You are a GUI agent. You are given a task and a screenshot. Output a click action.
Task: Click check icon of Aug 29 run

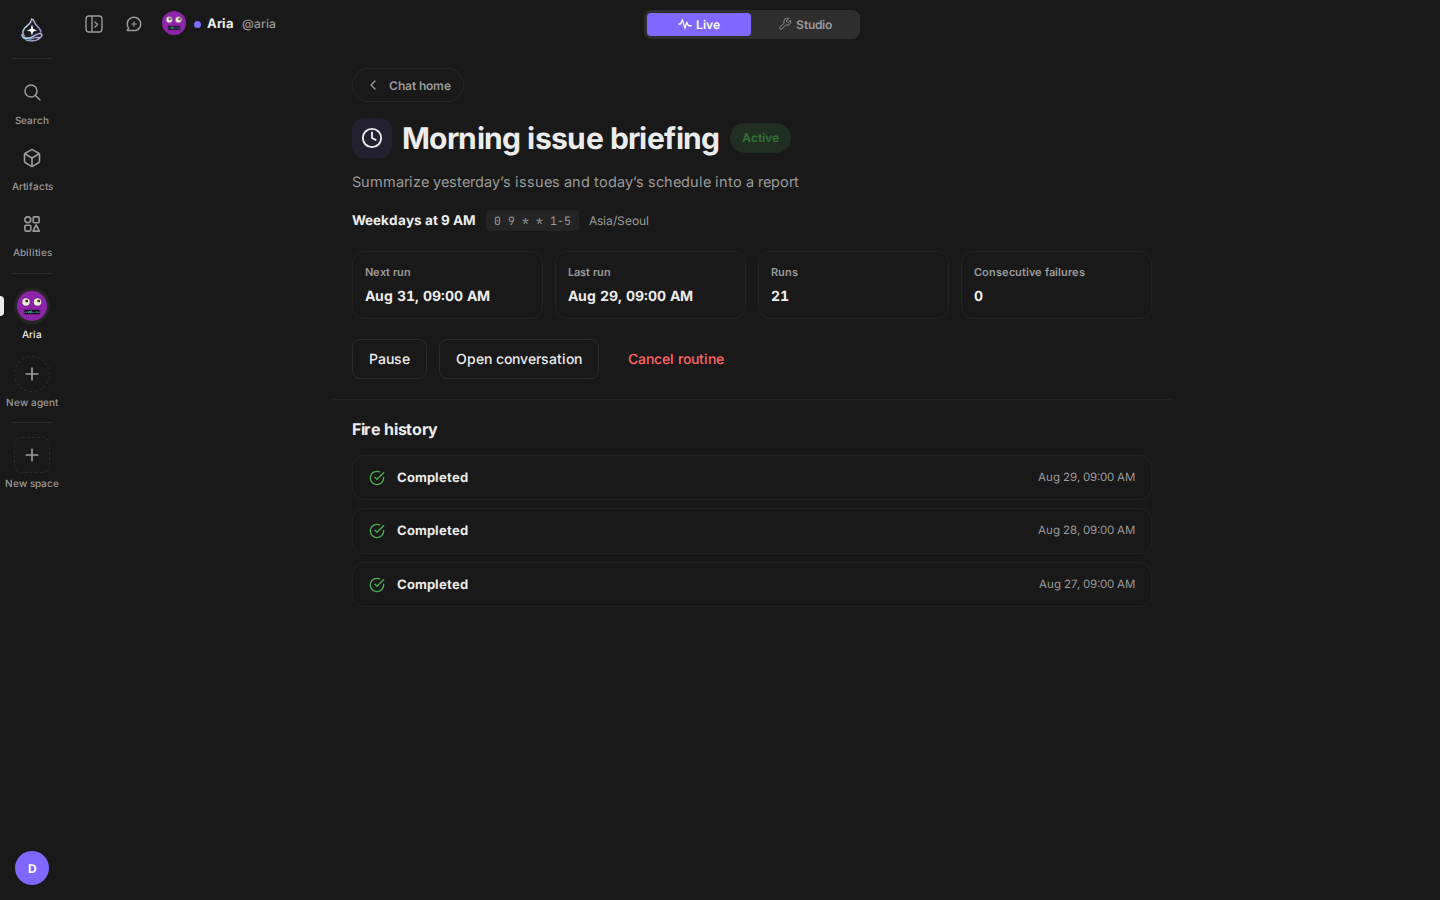click(x=377, y=478)
